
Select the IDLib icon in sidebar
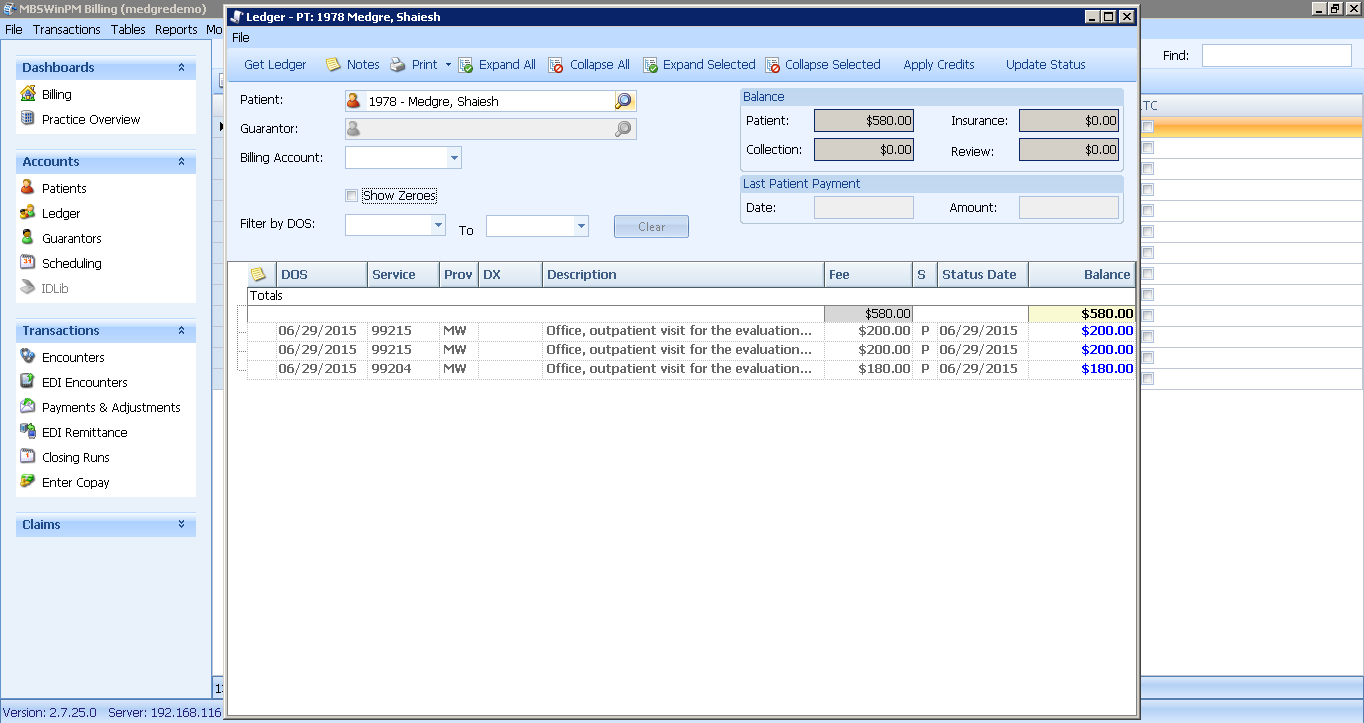coord(28,288)
